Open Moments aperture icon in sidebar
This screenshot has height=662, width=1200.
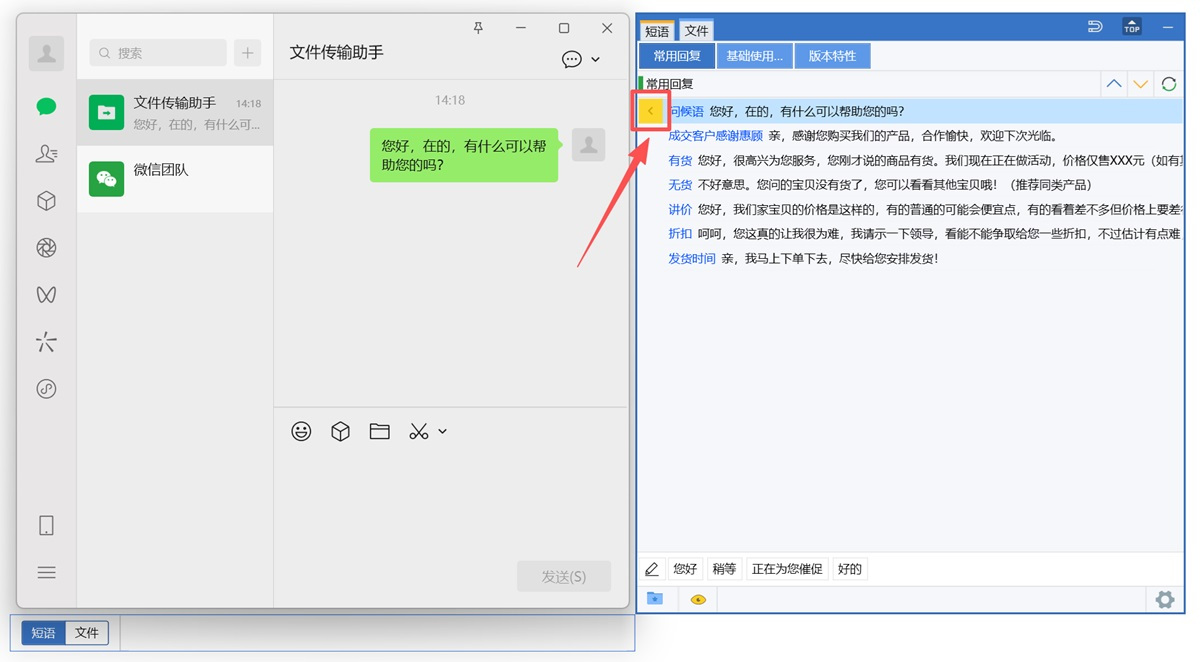tap(46, 248)
